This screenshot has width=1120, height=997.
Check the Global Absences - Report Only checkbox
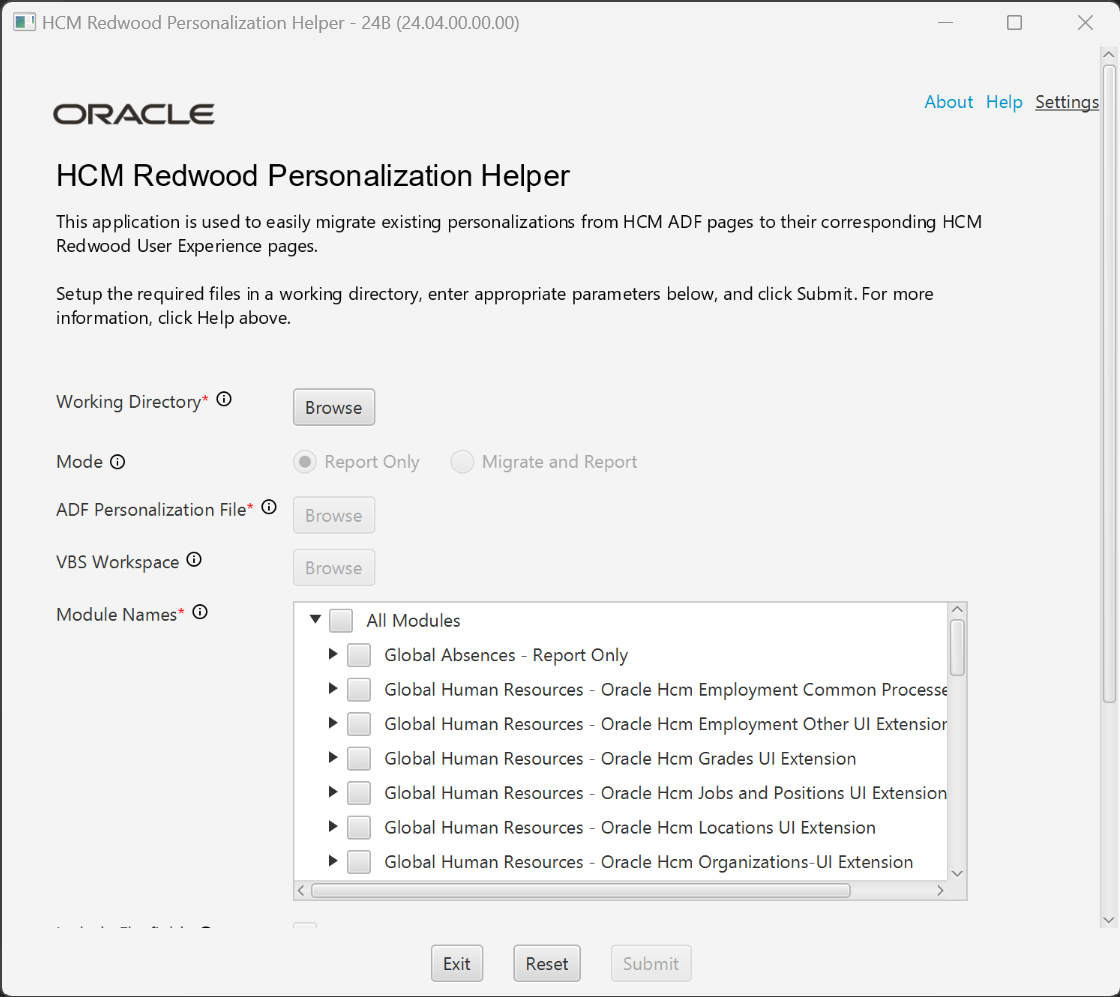click(358, 654)
